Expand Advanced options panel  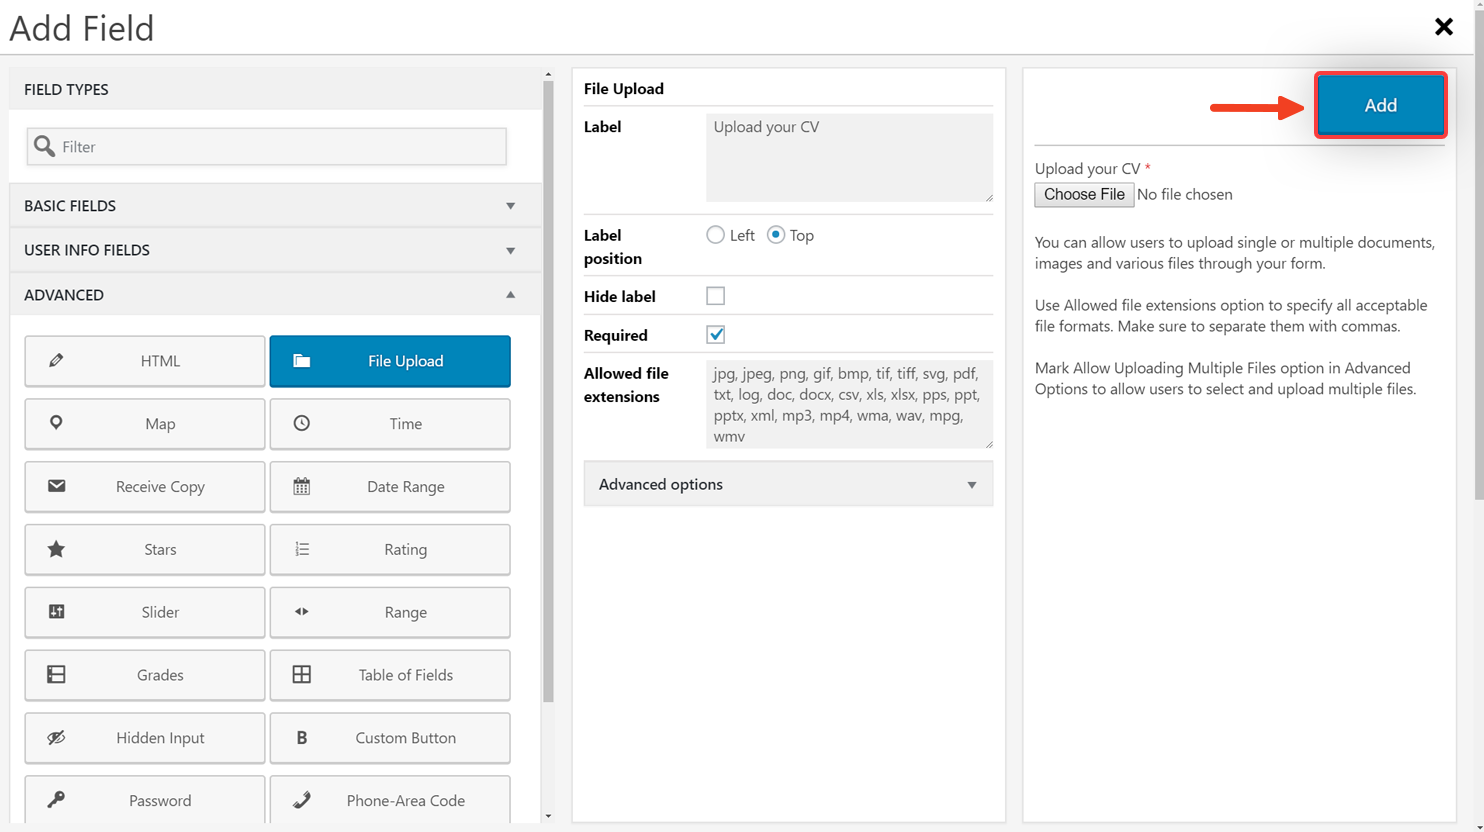[x=788, y=484]
